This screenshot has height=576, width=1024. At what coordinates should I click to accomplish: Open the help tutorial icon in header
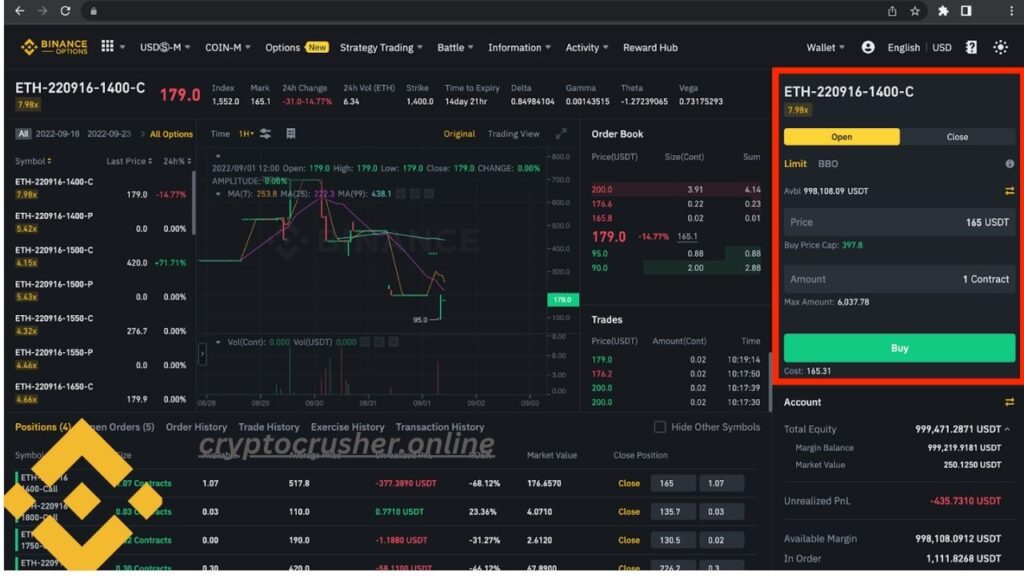point(971,47)
